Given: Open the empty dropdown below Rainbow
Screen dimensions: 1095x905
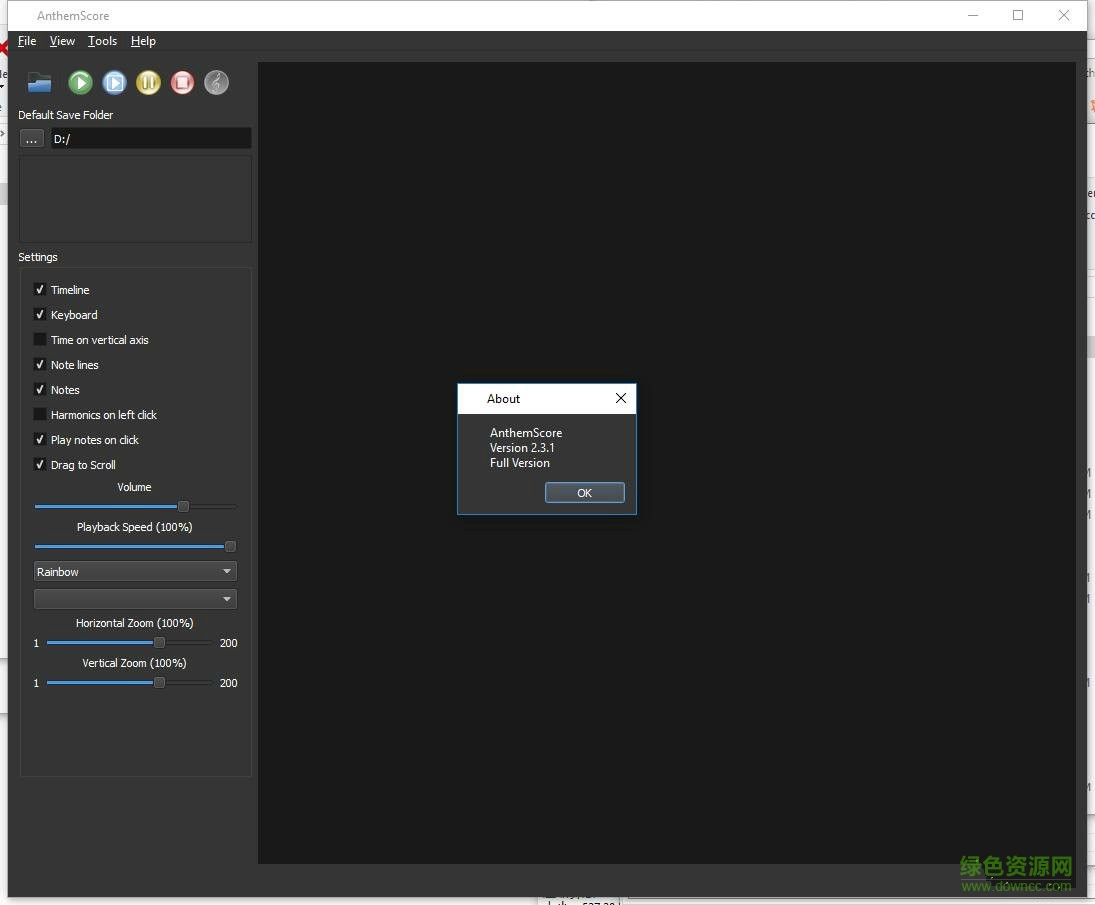Looking at the screenshot, I should pos(134,599).
